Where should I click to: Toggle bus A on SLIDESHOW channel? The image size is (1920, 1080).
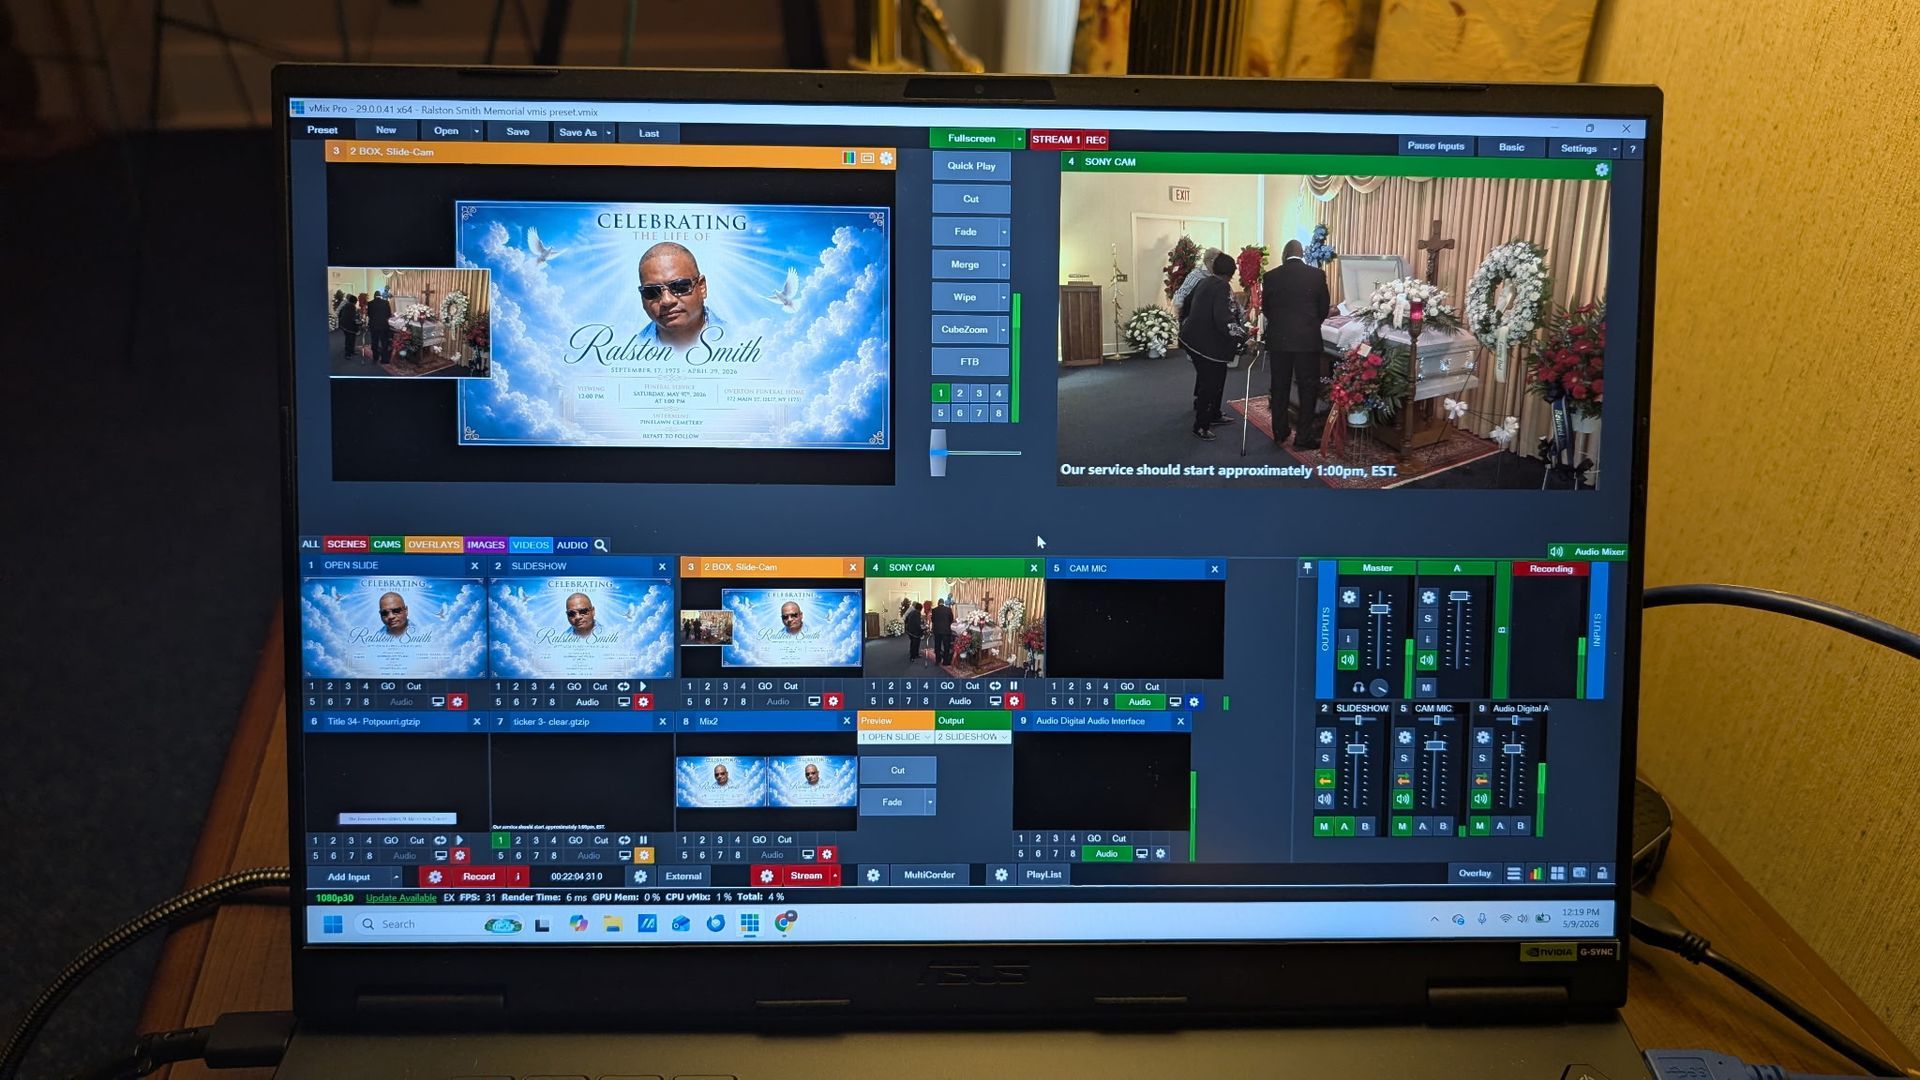pyautogui.click(x=1345, y=827)
